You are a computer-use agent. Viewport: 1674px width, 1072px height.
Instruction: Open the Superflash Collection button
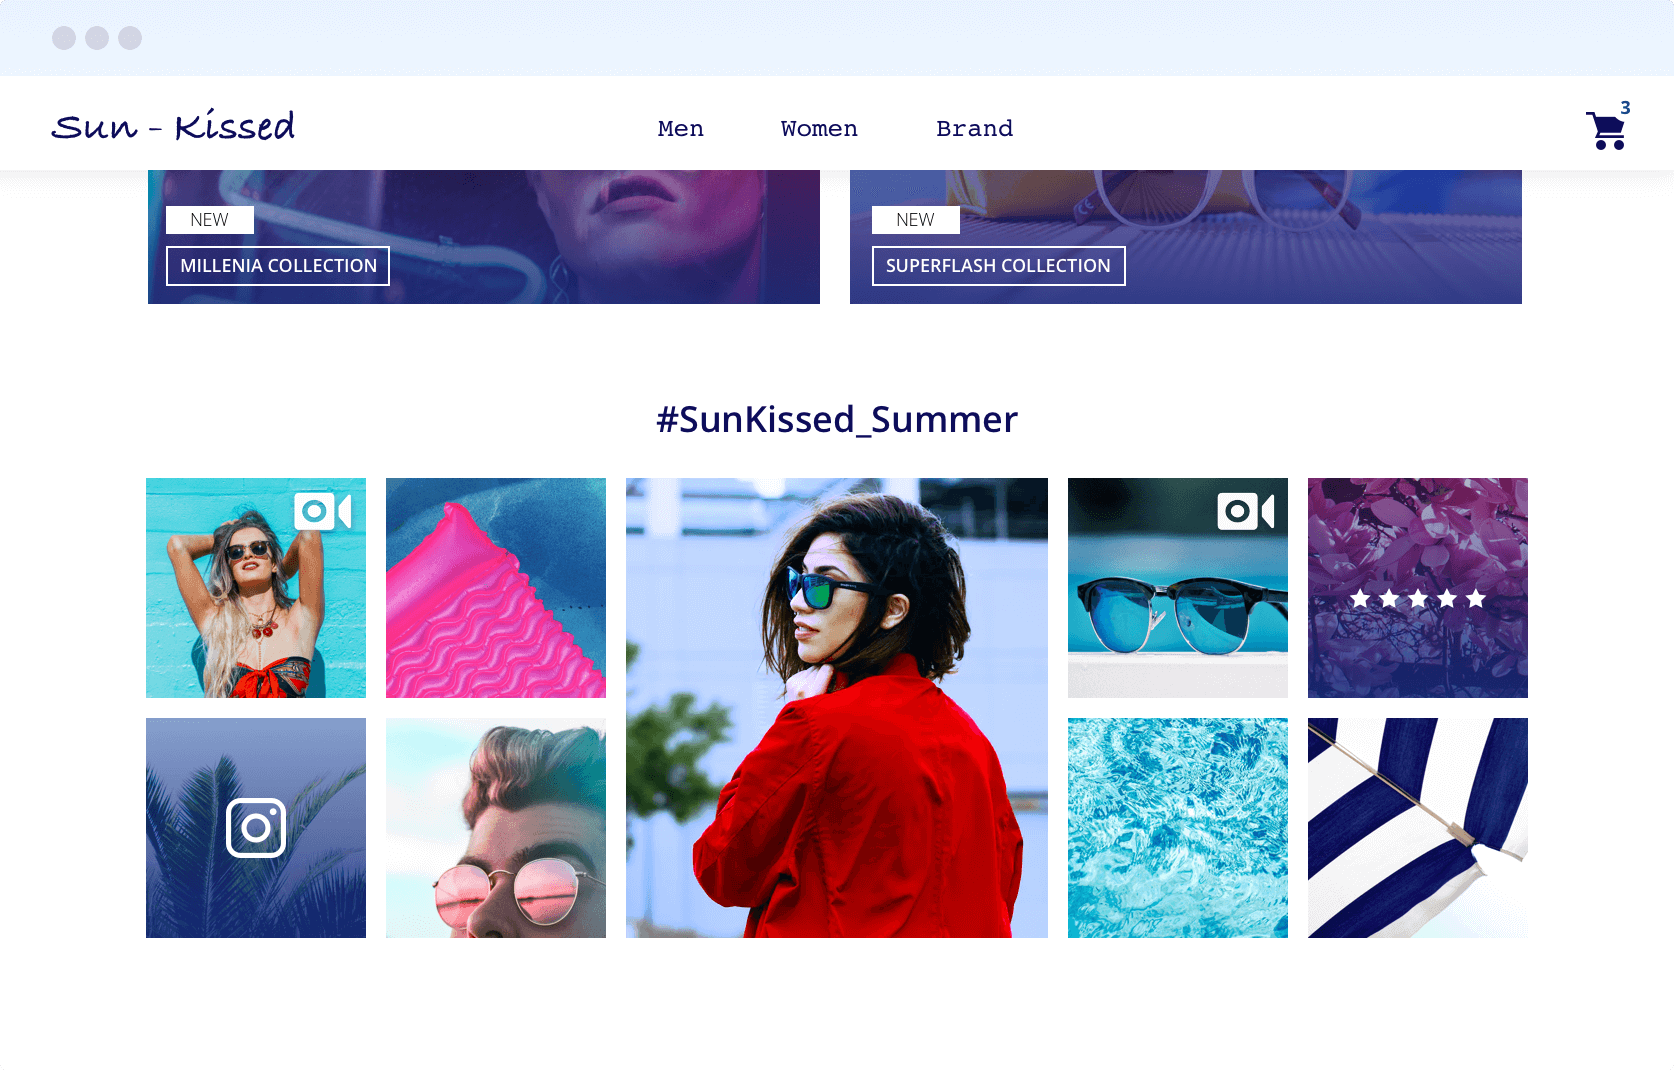tap(998, 266)
